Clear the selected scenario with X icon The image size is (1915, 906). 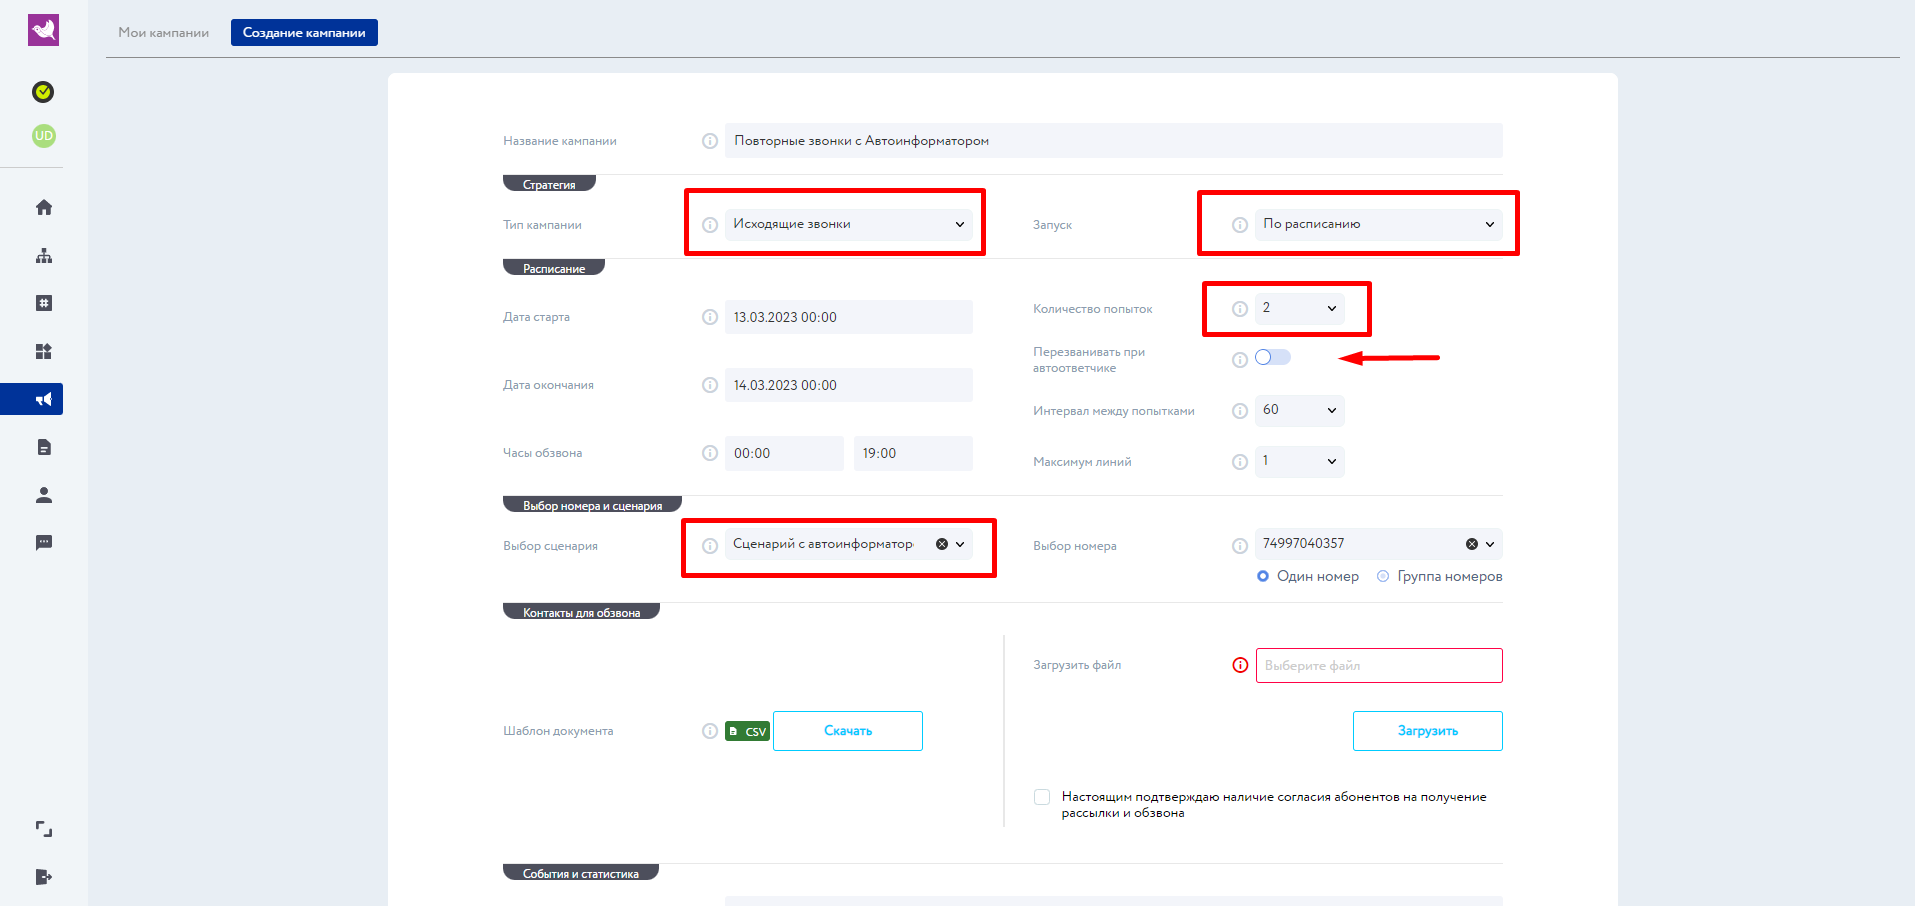(x=942, y=544)
